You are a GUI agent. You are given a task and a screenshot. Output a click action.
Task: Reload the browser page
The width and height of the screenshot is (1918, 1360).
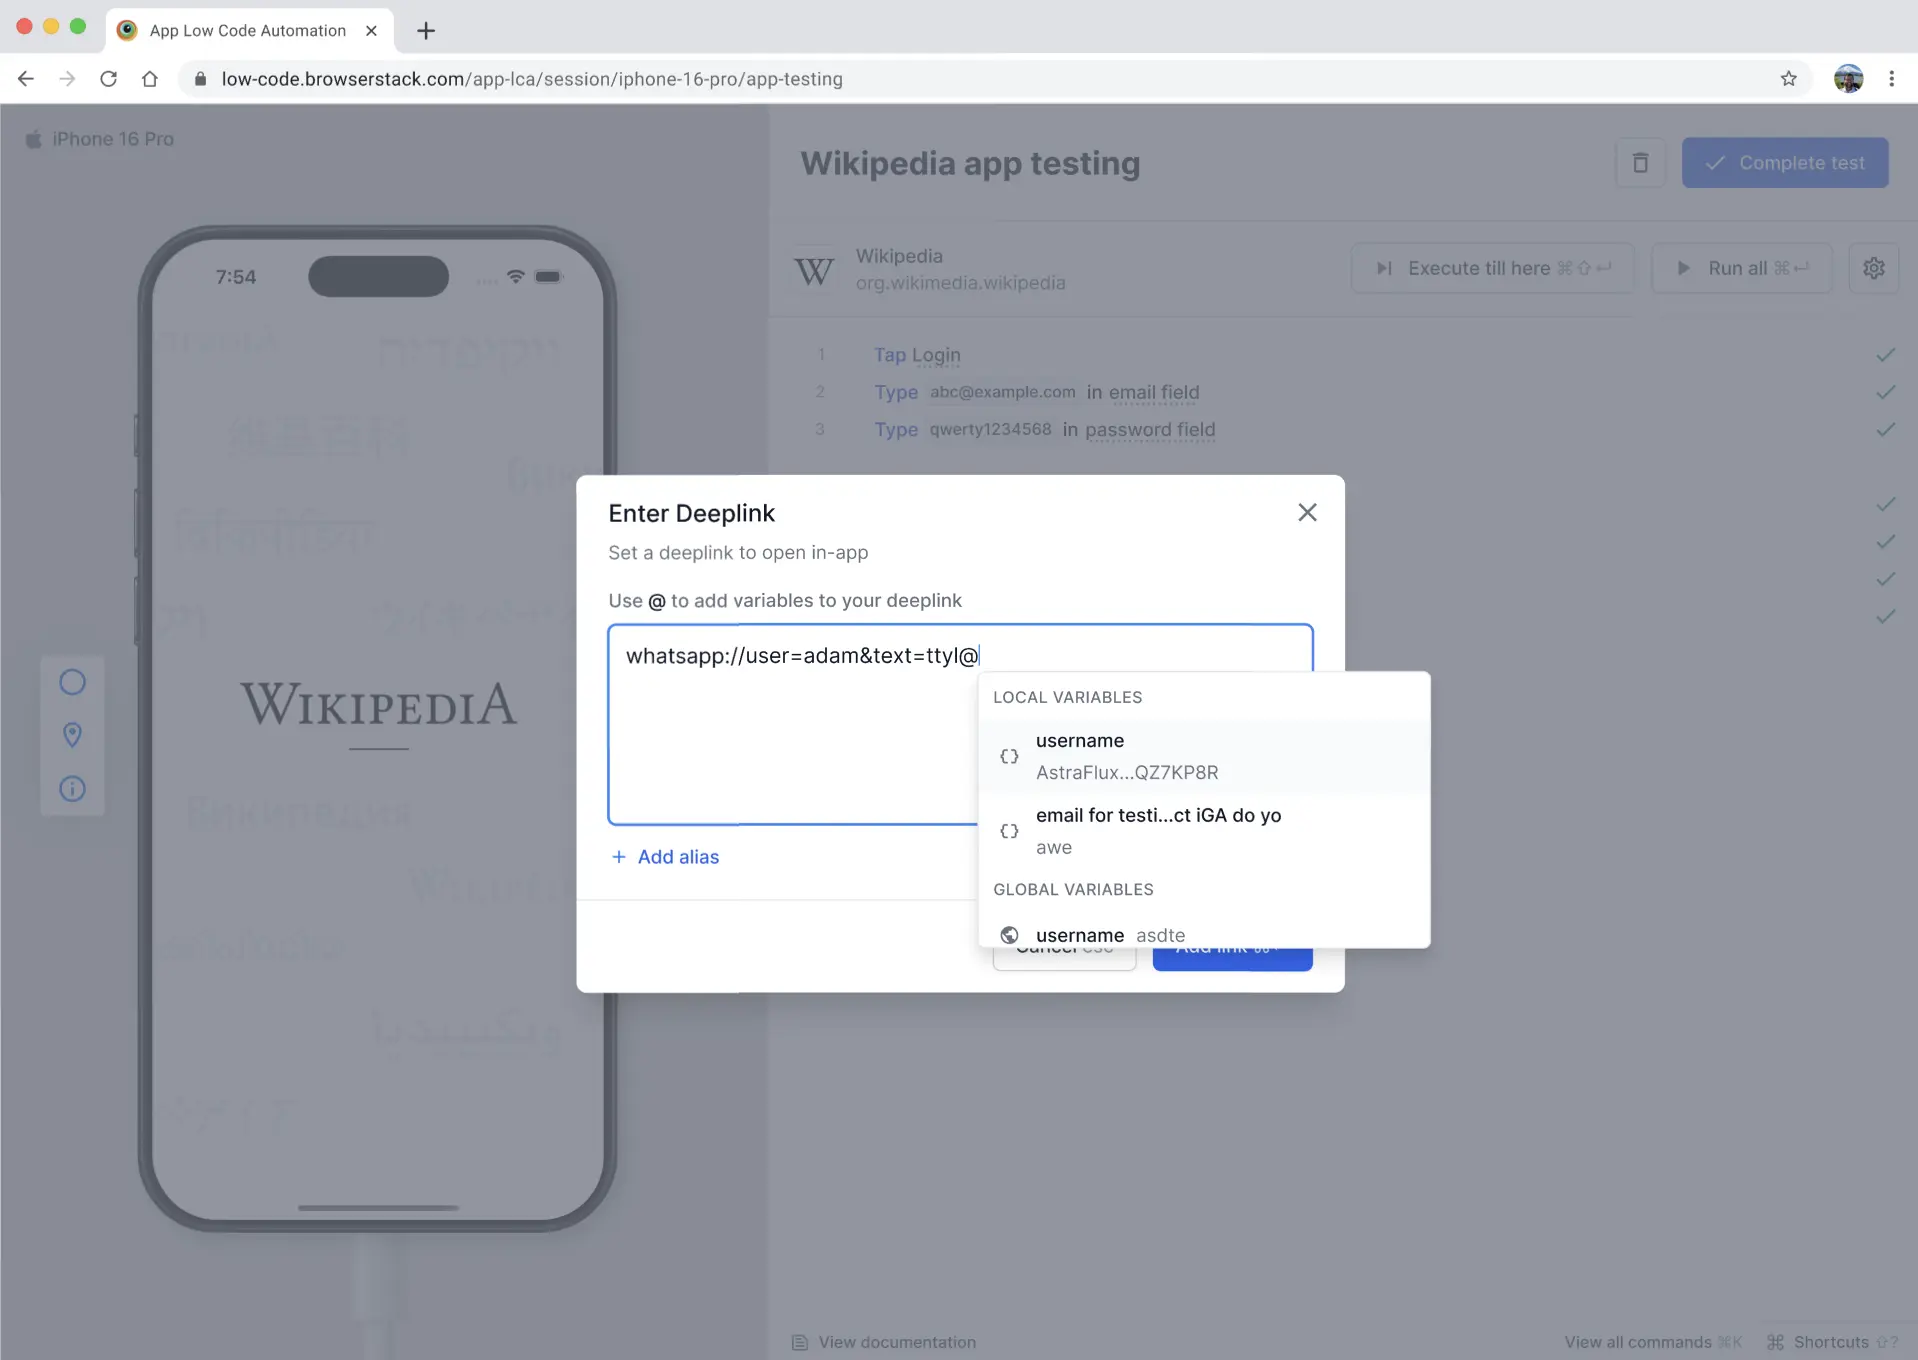tap(108, 79)
